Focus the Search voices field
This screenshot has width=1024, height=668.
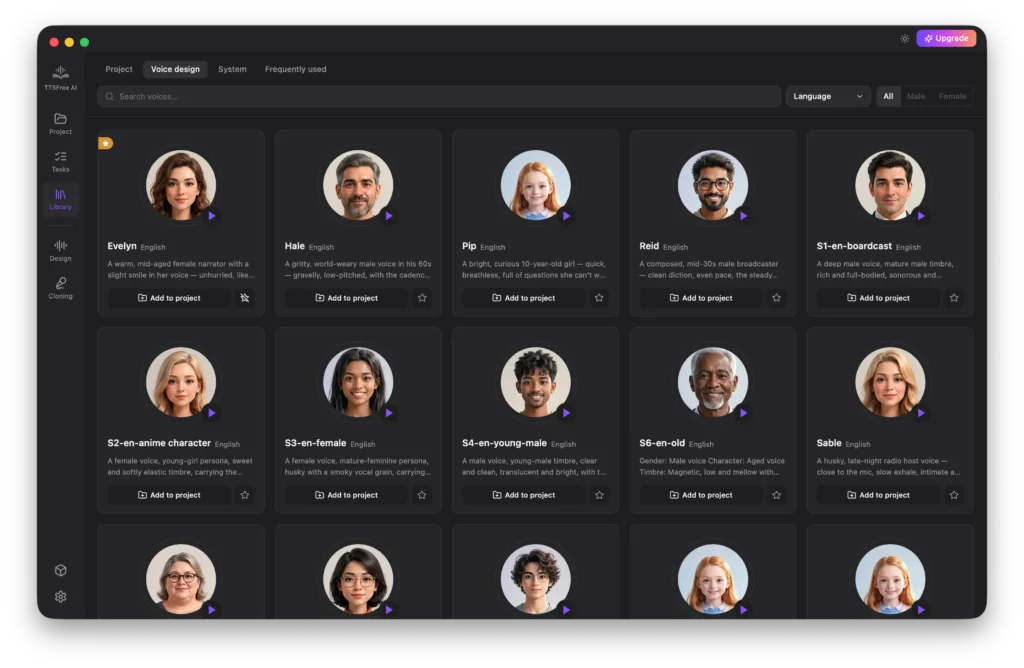439,96
